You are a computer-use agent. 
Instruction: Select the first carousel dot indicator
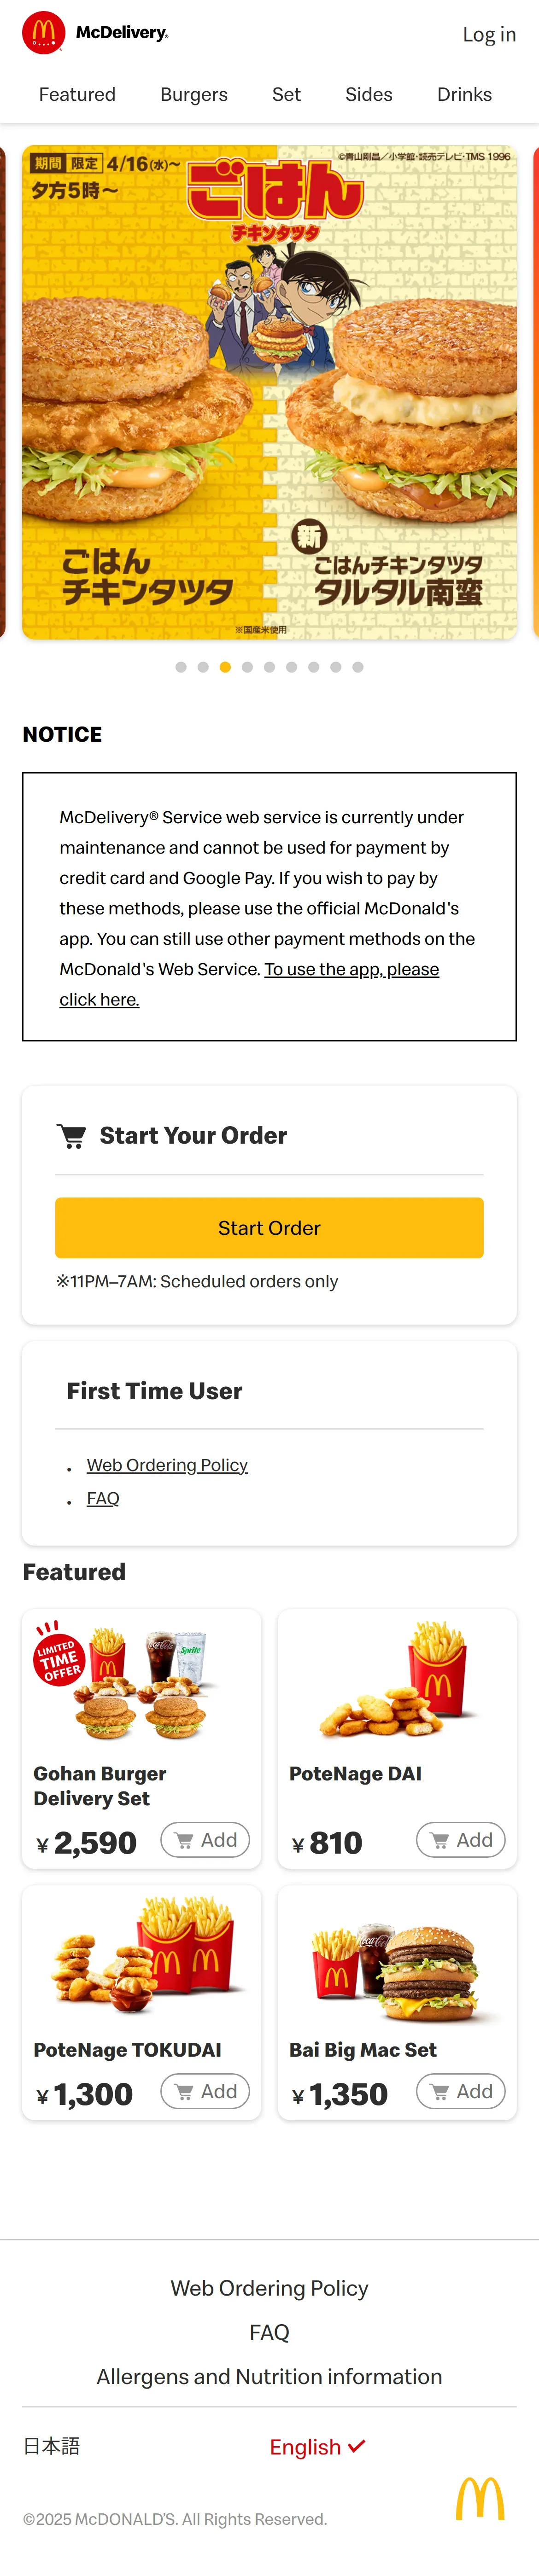coord(181,667)
